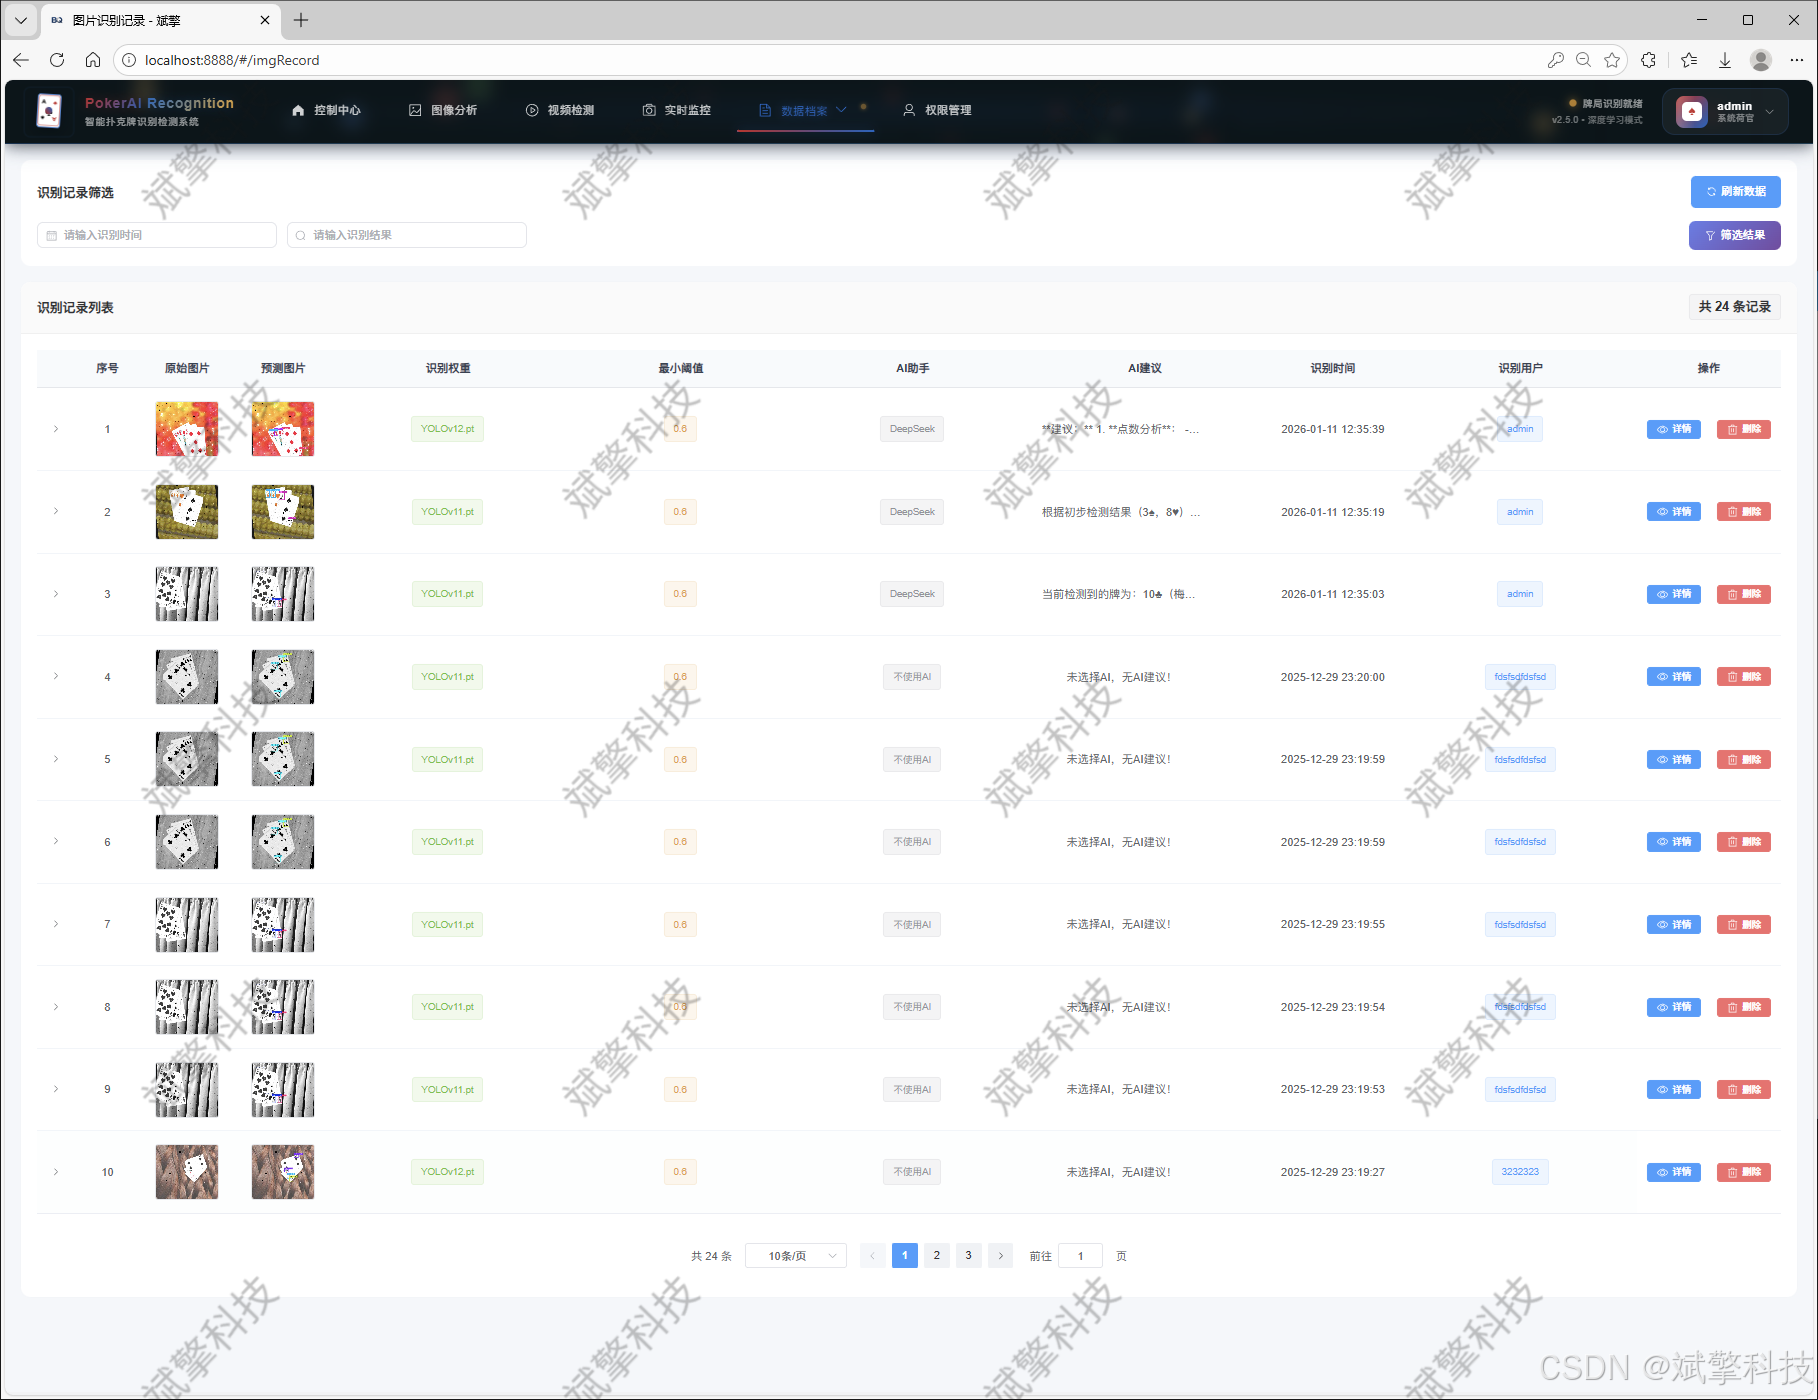Open the browser three-dot settings menu
1818x1400 pixels.
point(1797,60)
